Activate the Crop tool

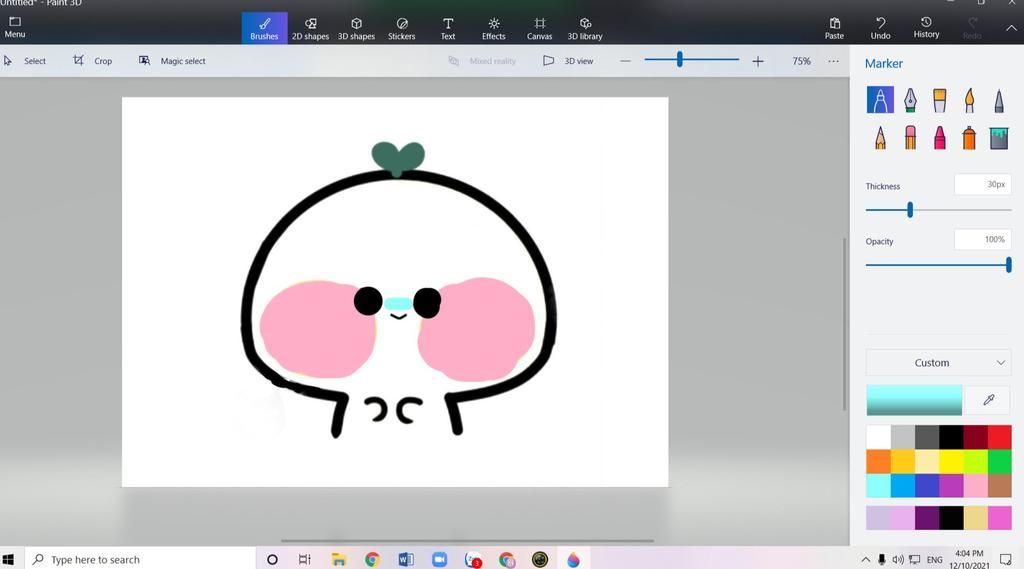(93, 61)
